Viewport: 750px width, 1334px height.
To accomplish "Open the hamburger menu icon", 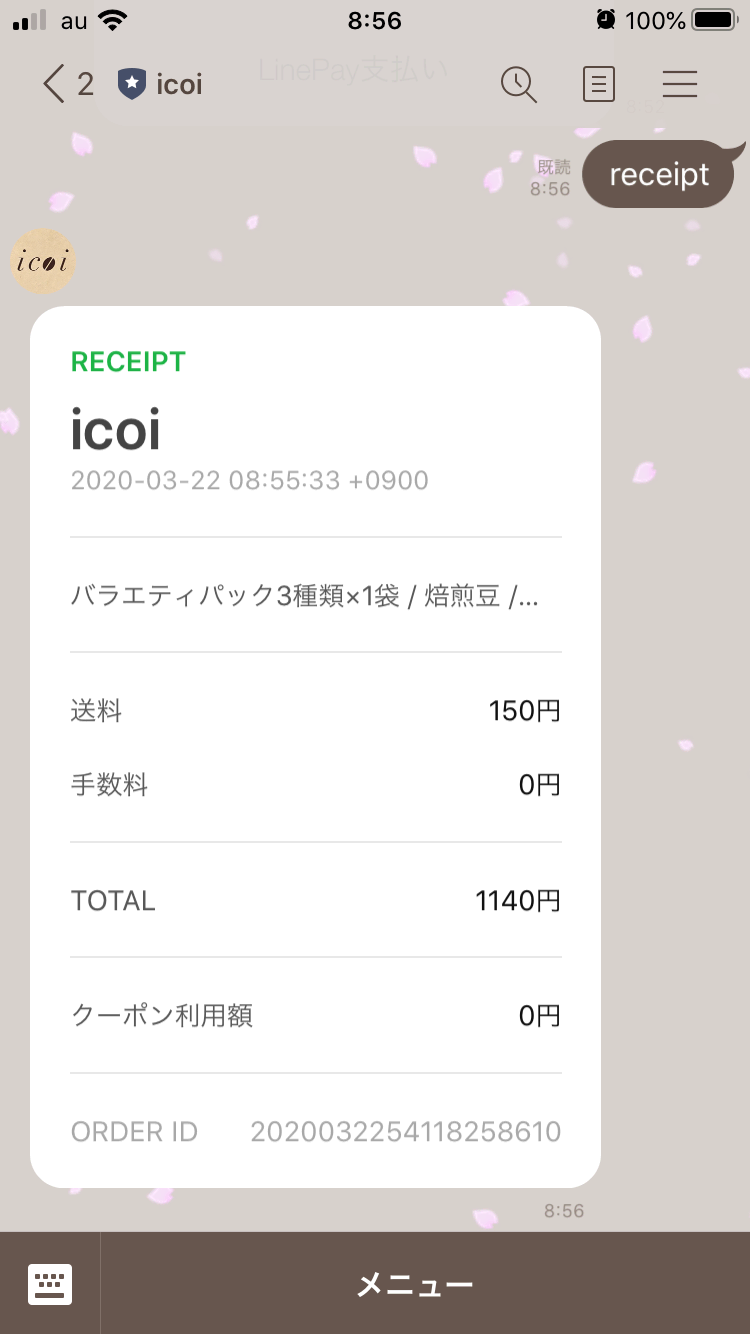I will point(680,84).
